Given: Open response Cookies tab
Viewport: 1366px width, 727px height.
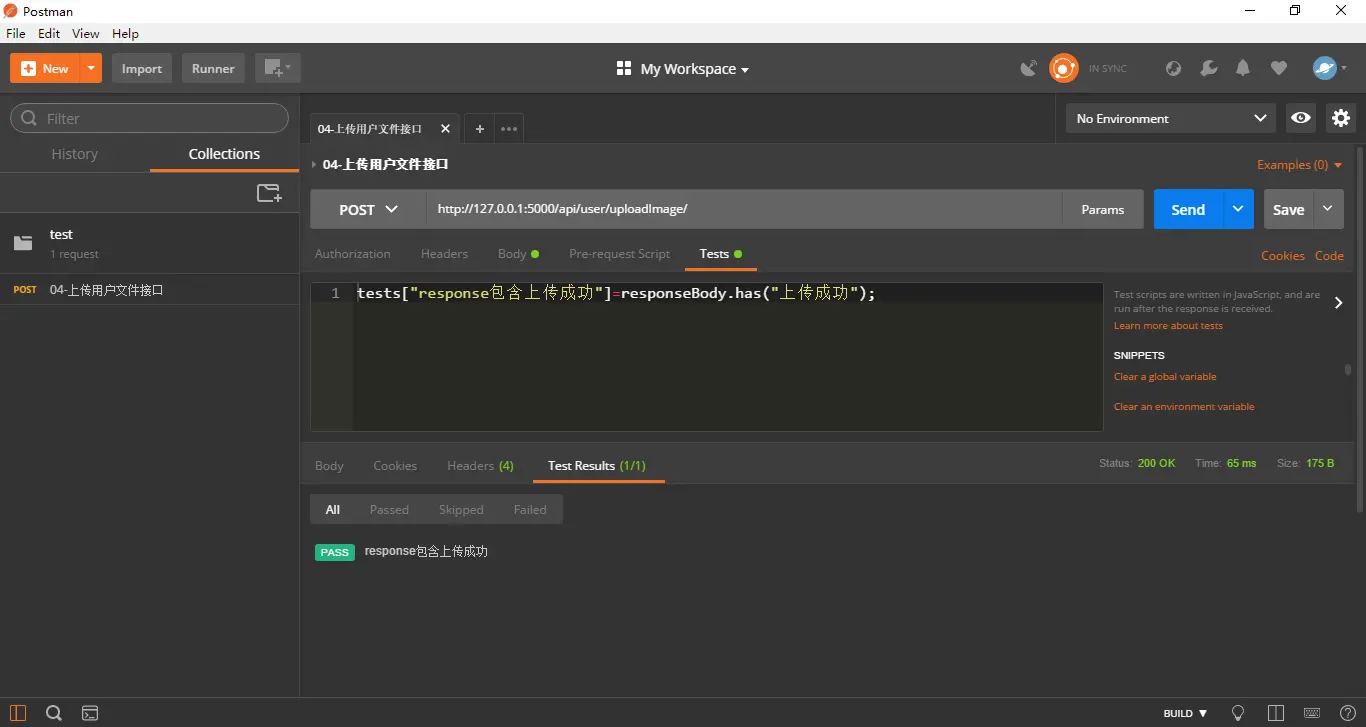Looking at the screenshot, I should click(x=395, y=466).
